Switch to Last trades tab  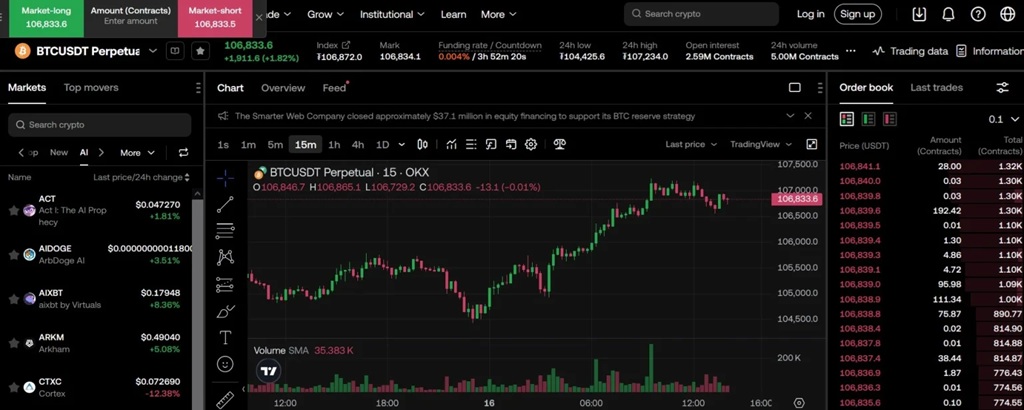tap(936, 87)
